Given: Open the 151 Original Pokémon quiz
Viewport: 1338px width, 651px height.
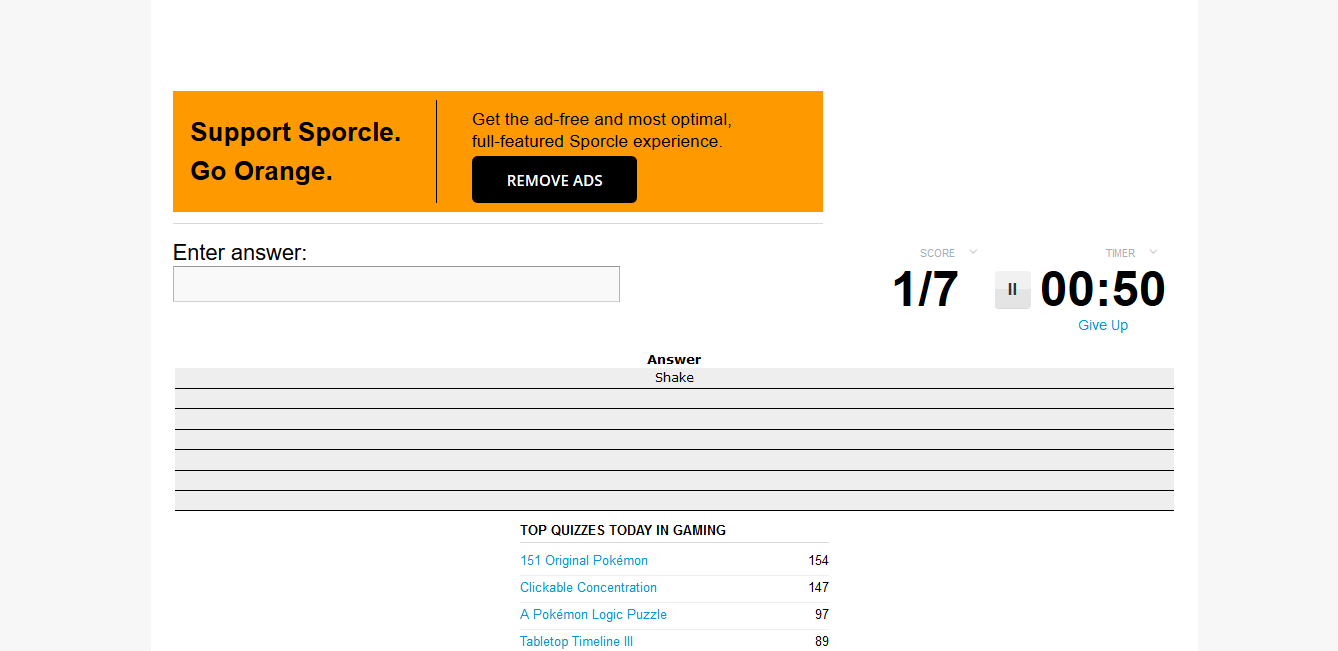Looking at the screenshot, I should click(584, 561).
